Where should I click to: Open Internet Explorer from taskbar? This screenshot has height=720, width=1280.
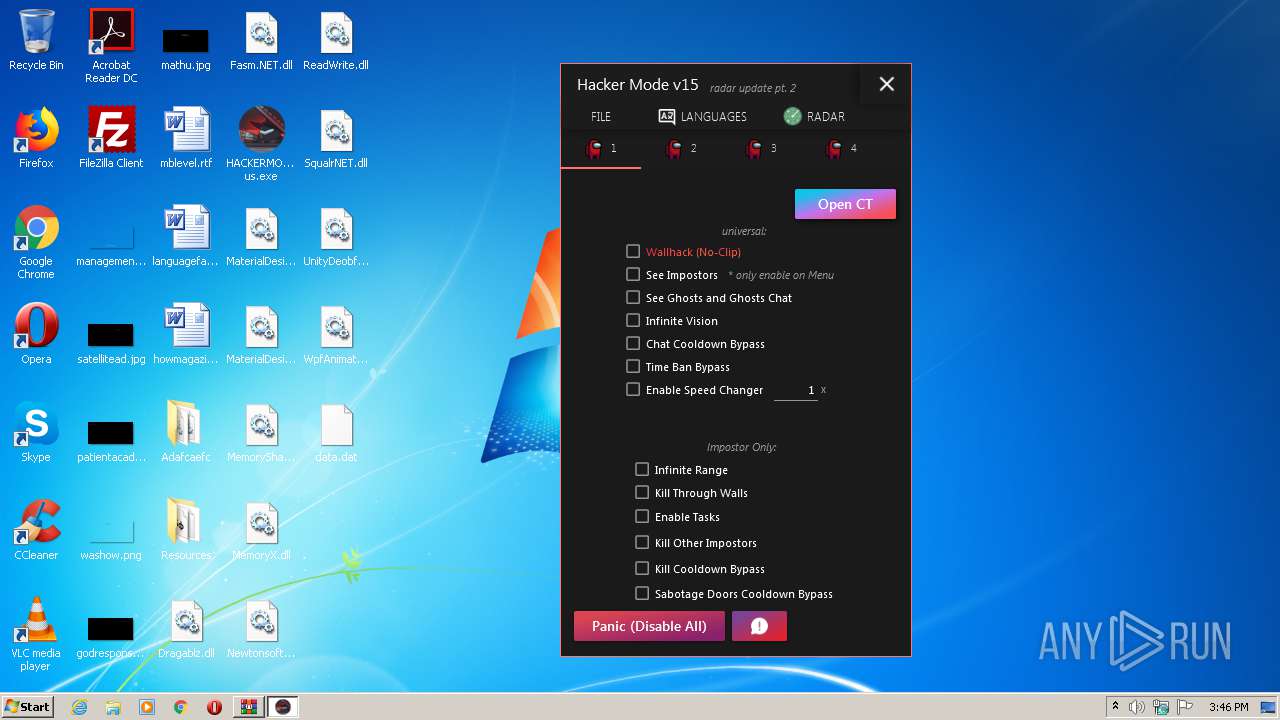pos(79,707)
